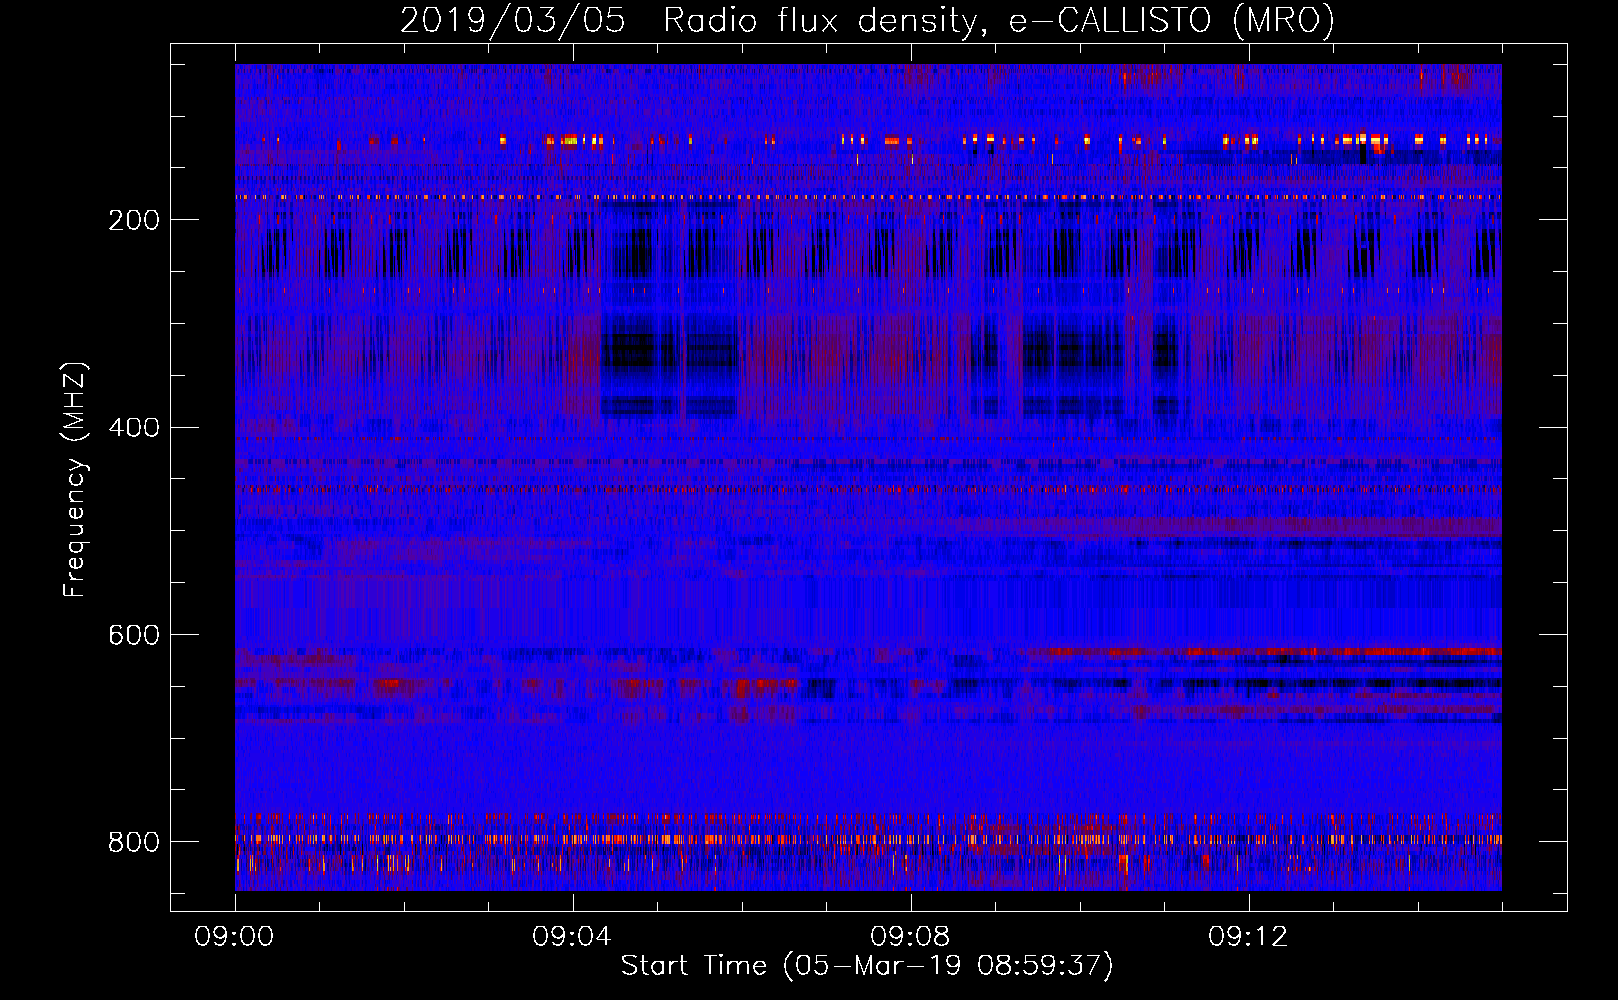Click the plot title 'Radio flux density, e-CALLISTO (MRO)'
Viewport: 1618px width, 1000px height.
click(999, 21)
